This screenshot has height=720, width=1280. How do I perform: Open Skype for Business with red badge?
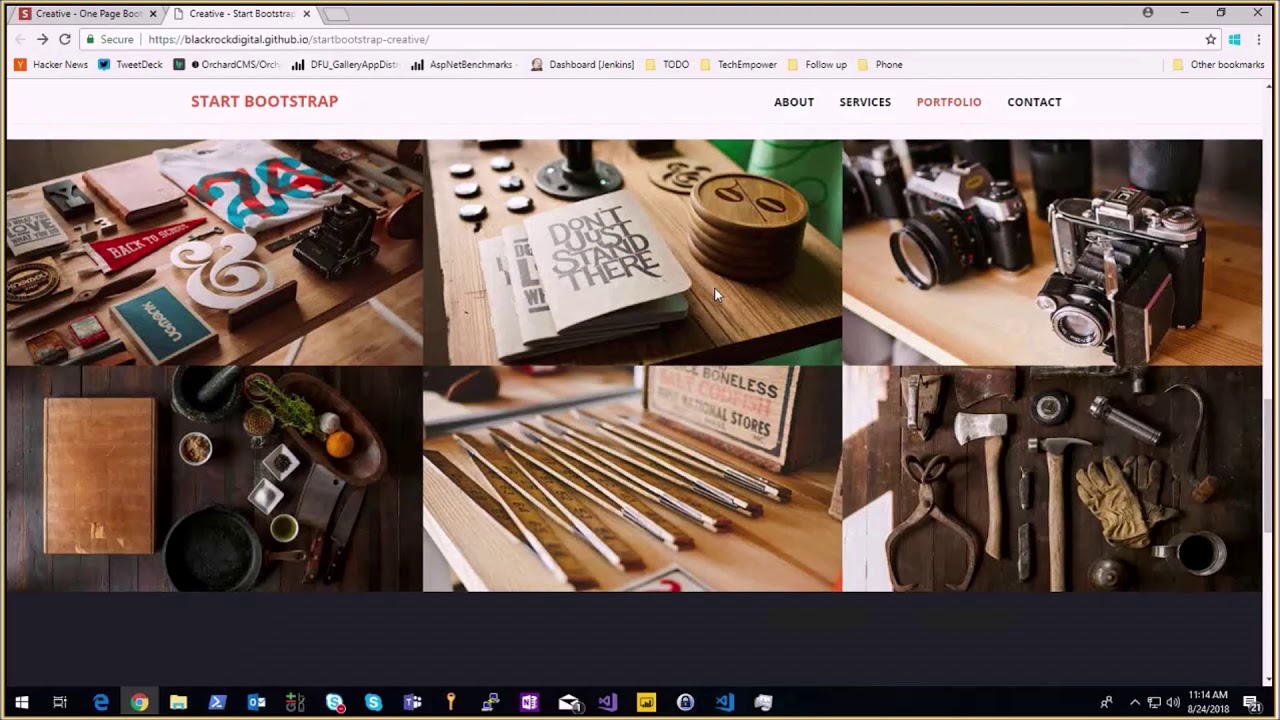(x=335, y=702)
